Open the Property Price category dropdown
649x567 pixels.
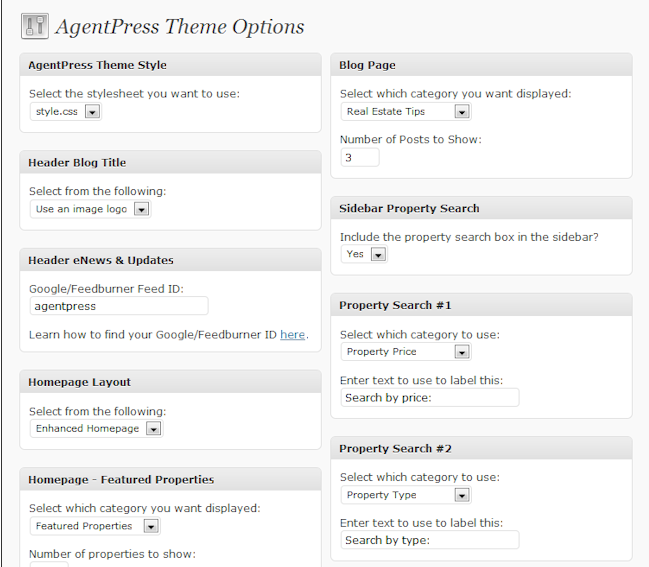coord(406,352)
